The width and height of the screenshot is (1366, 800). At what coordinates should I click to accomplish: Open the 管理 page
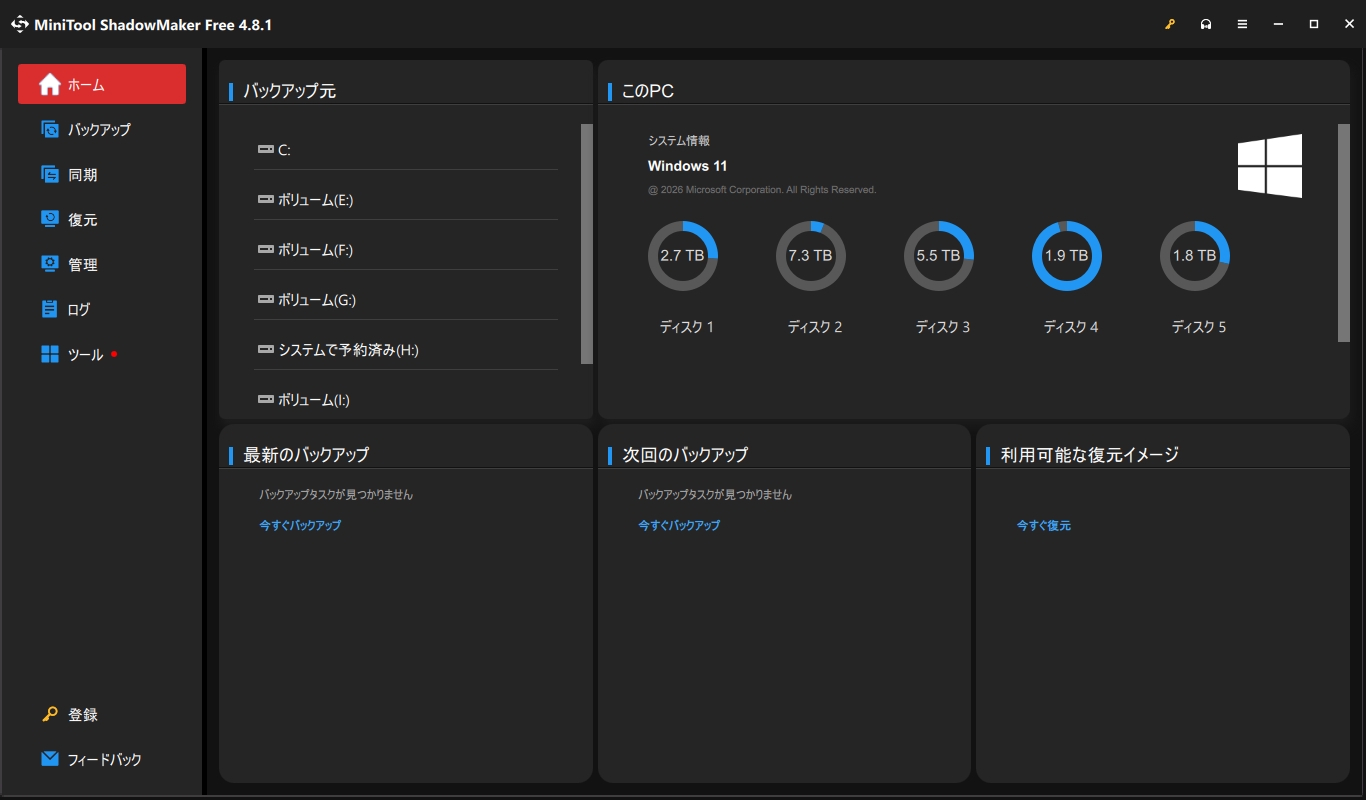tap(102, 264)
